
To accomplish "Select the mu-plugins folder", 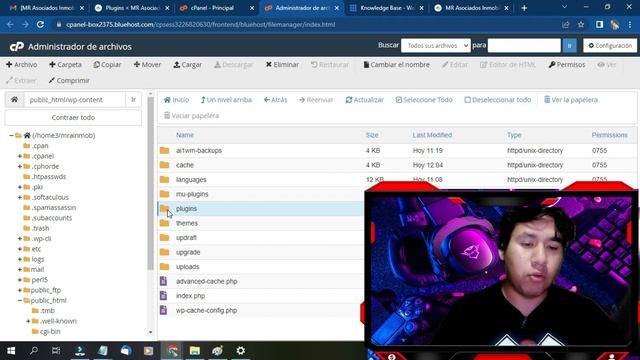I will tap(192, 194).
